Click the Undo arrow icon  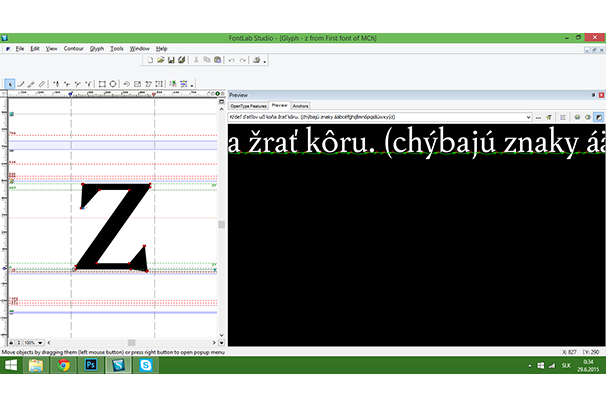click(231, 60)
